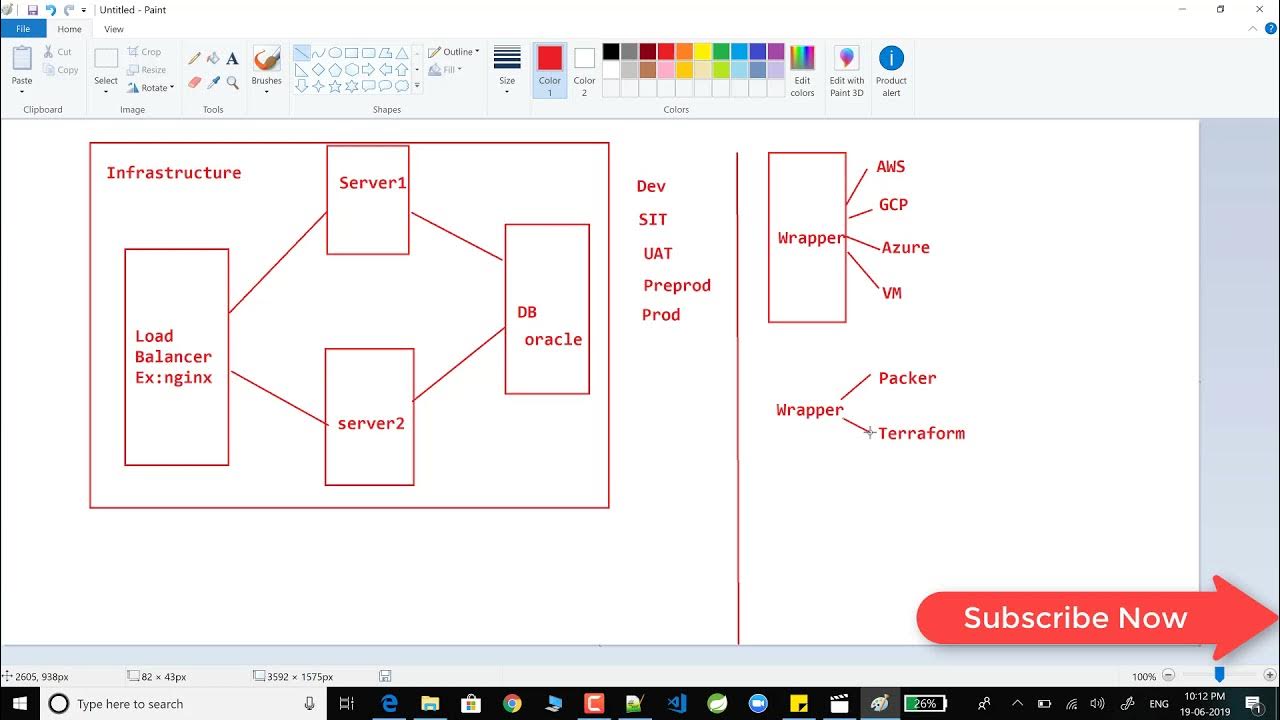Open the Help question mark
1280x720 pixels.
pyautogui.click(x=1271, y=29)
